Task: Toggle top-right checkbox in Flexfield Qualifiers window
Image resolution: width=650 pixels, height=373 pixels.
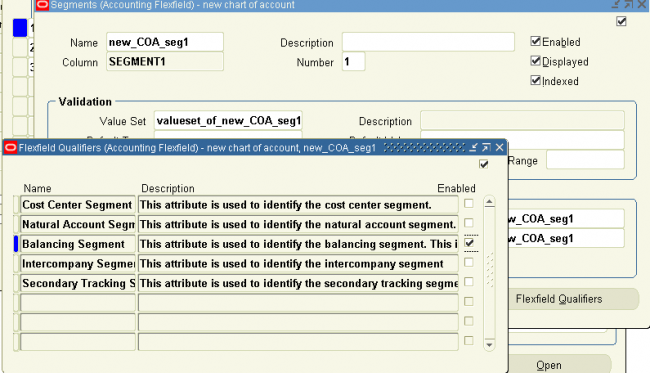Action: coord(483,164)
